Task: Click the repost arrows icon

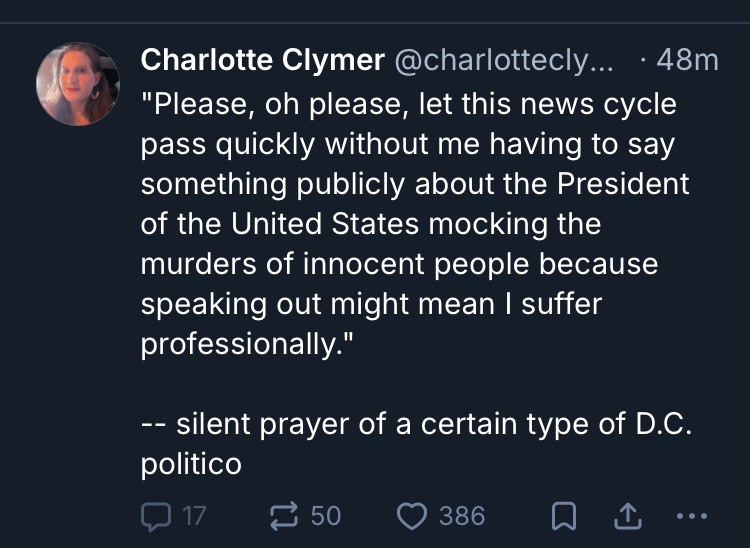Action: point(284,516)
